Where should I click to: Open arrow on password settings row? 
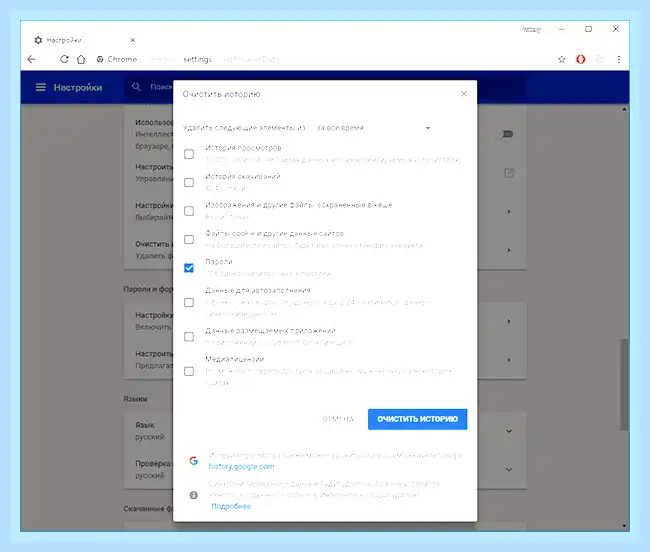tap(509, 321)
